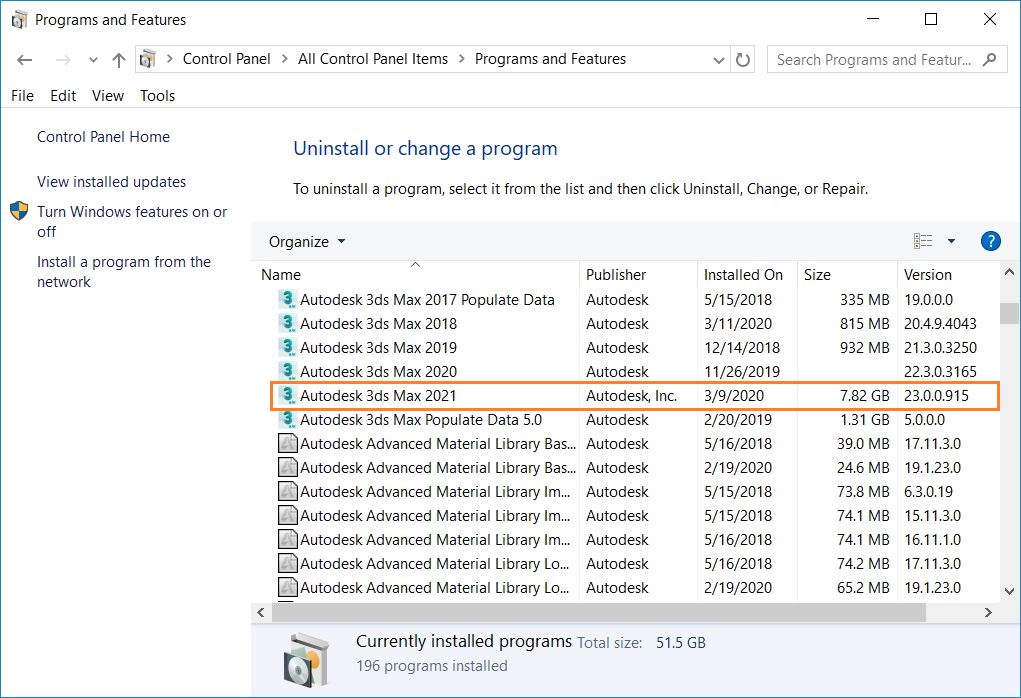Viewport: 1021px width, 698px height.
Task: Click in the Search Programs and Features field
Action: click(x=873, y=60)
